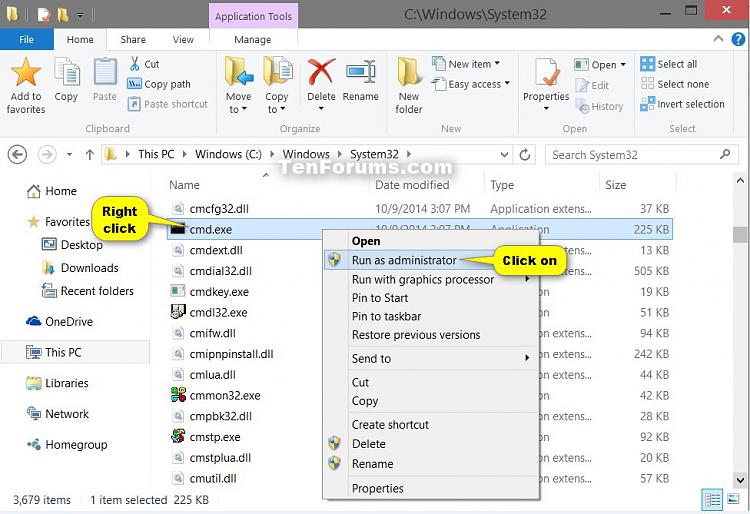Click the file list scrollbar down arrow
Screen dimensions: 750x514
pos(740,480)
